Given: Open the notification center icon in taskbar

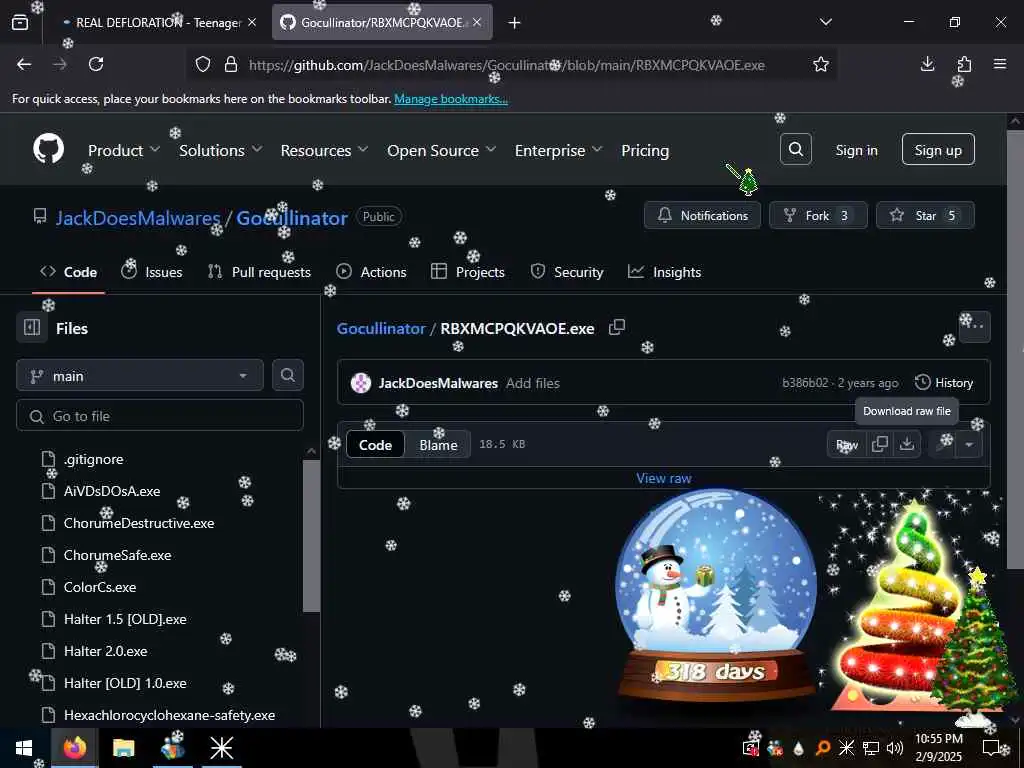Looking at the screenshot, I should (992, 748).
